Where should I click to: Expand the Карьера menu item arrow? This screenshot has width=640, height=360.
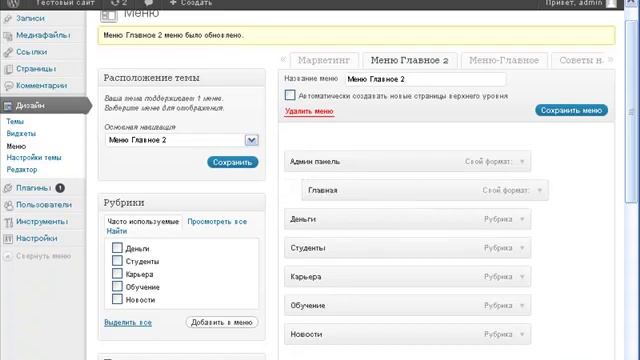point(522,277)
